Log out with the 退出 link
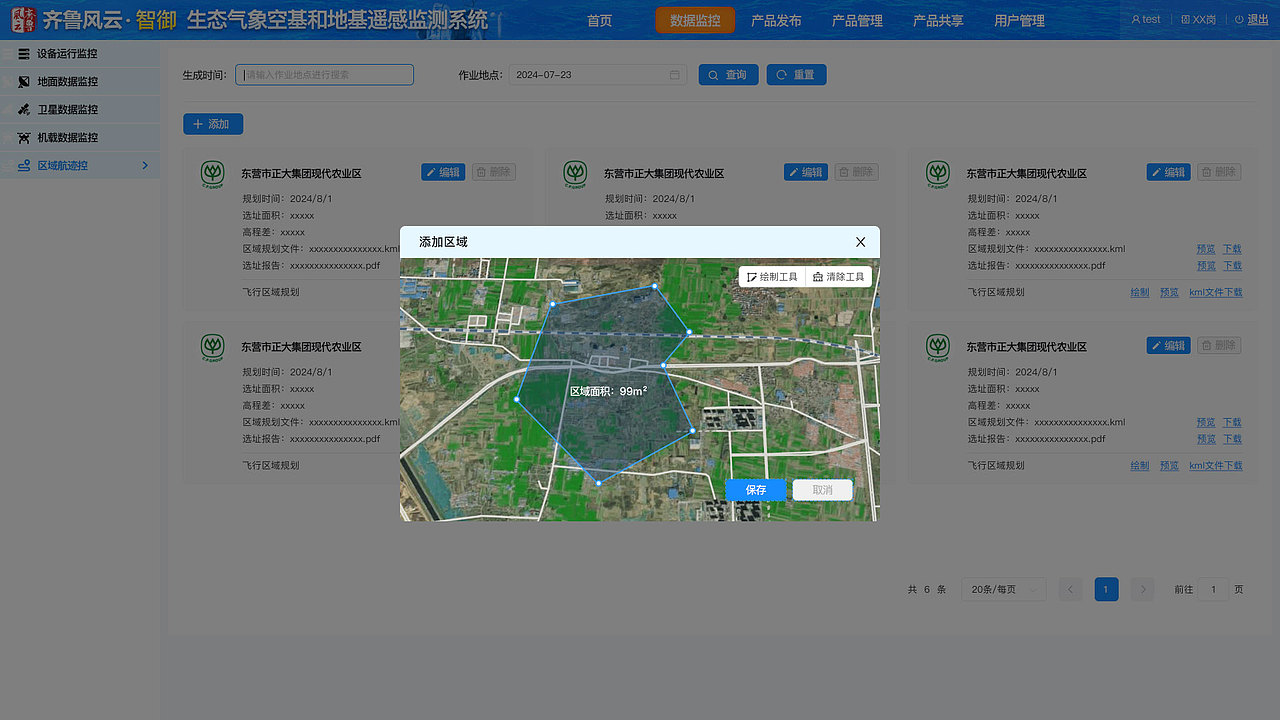The height and width of the screenshot is (720, 1280). (x=1251, y=19)
